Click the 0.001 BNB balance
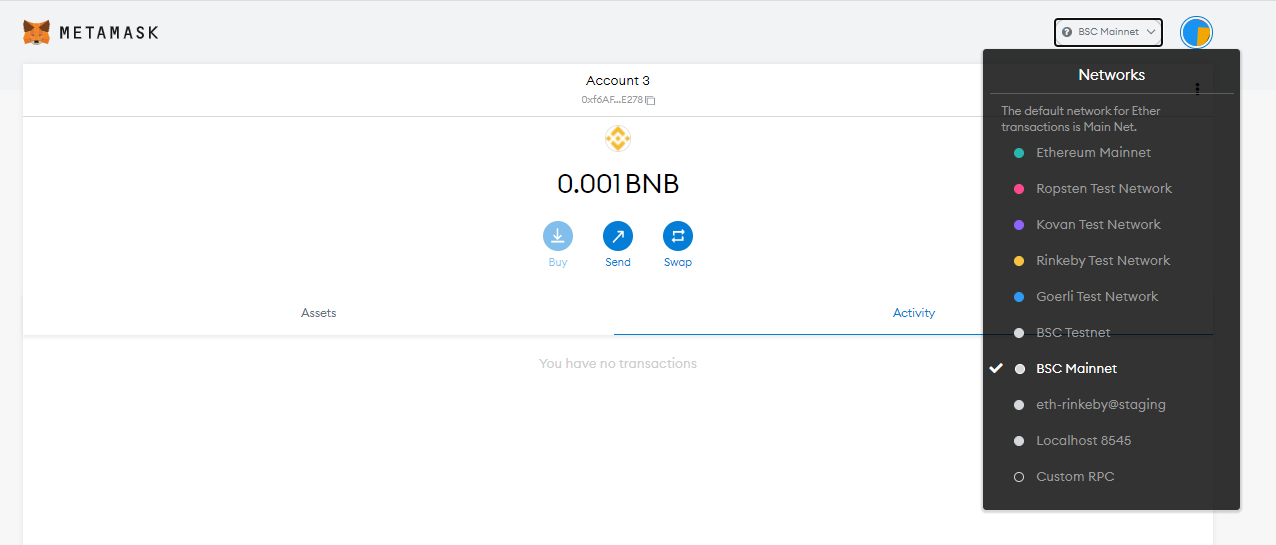Image resolution: width=1276 pixels, height=545 pixels. (618, 184)
